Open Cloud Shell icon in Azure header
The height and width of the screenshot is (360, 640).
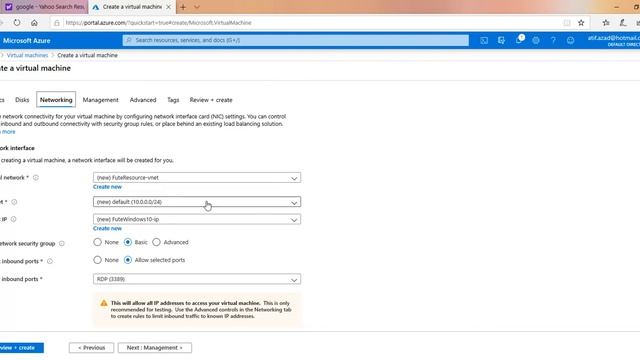point(484,40)
